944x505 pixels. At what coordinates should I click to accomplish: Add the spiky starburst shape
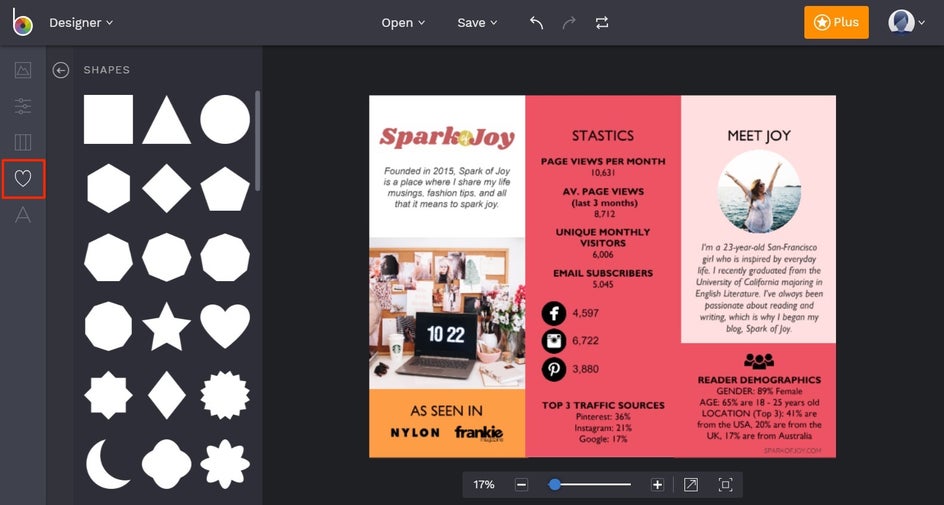tap(225, 395)
